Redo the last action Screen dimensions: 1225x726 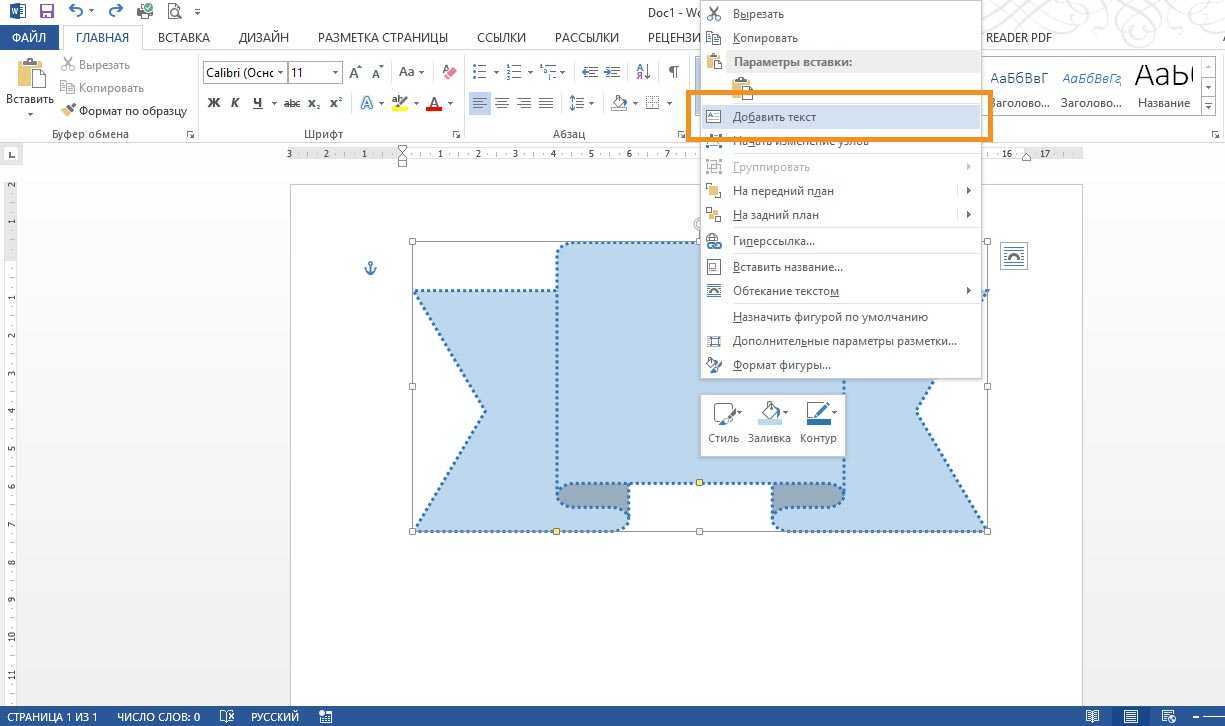click(x=114, y=12)
